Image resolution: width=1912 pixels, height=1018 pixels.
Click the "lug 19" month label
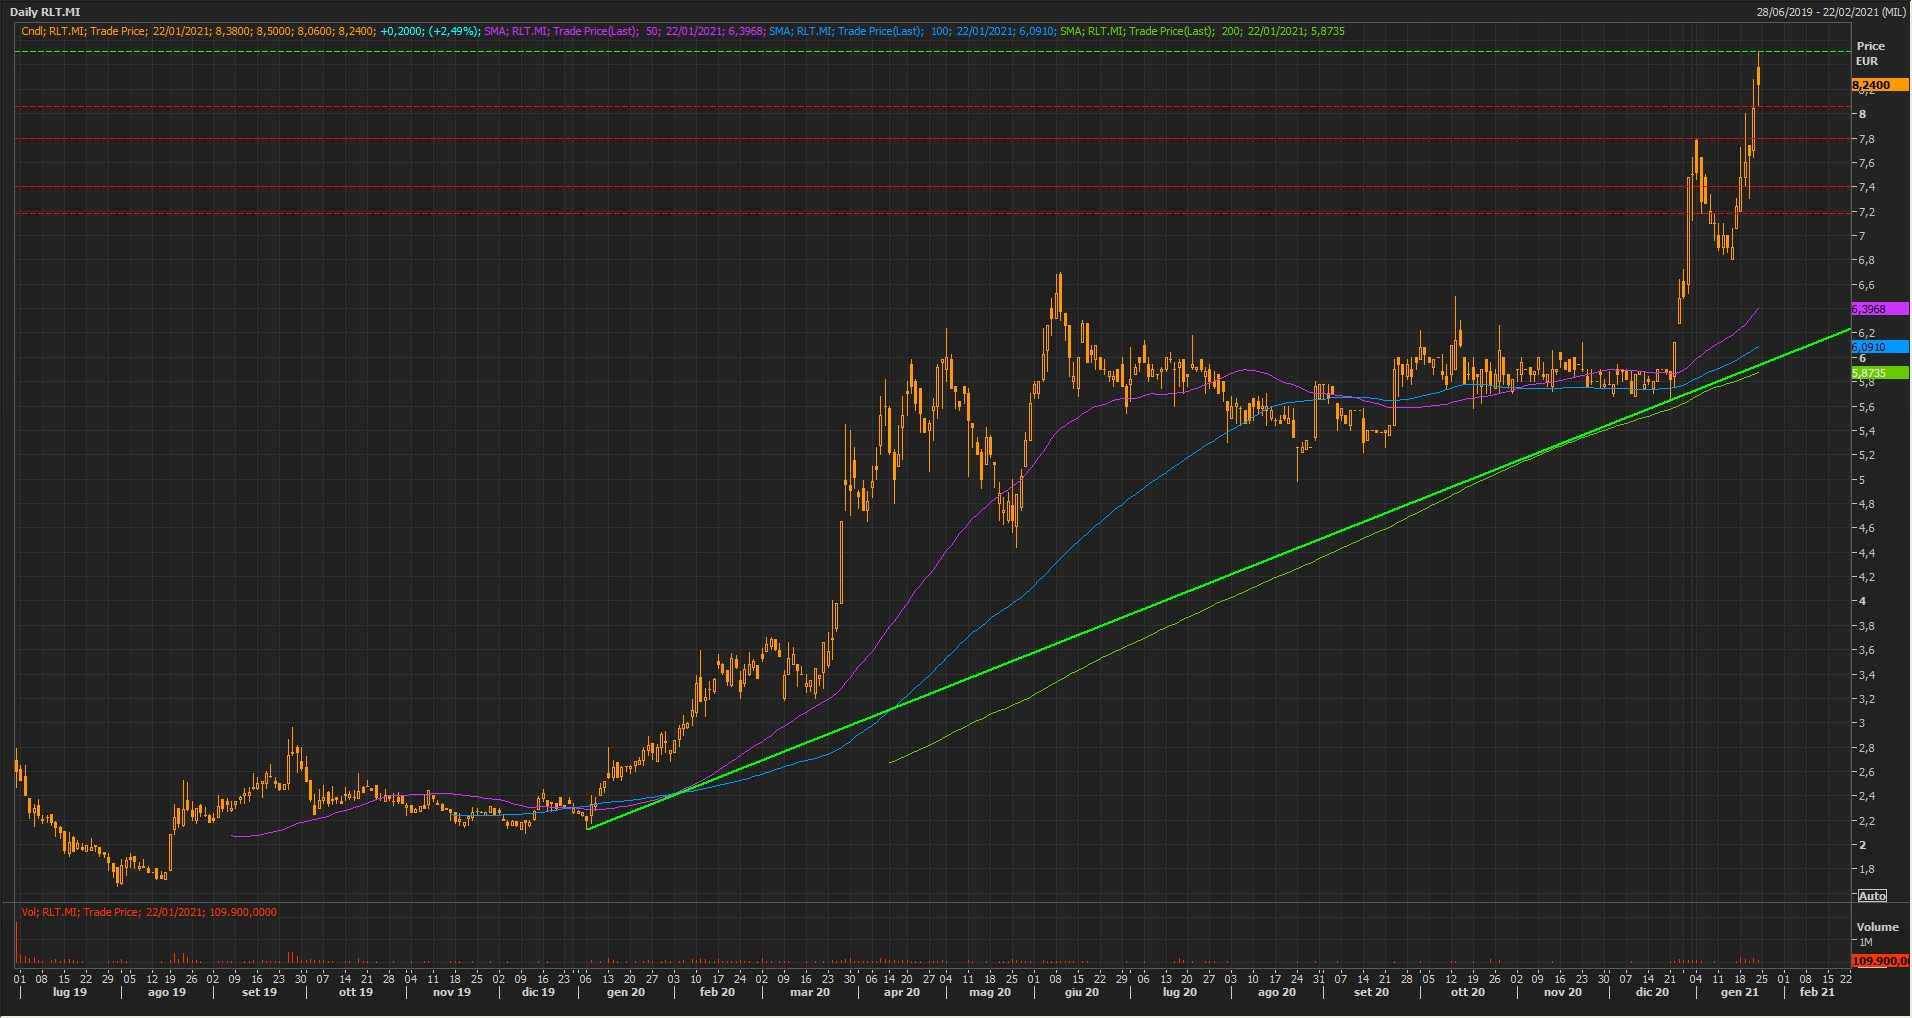(x=69, y=992)
